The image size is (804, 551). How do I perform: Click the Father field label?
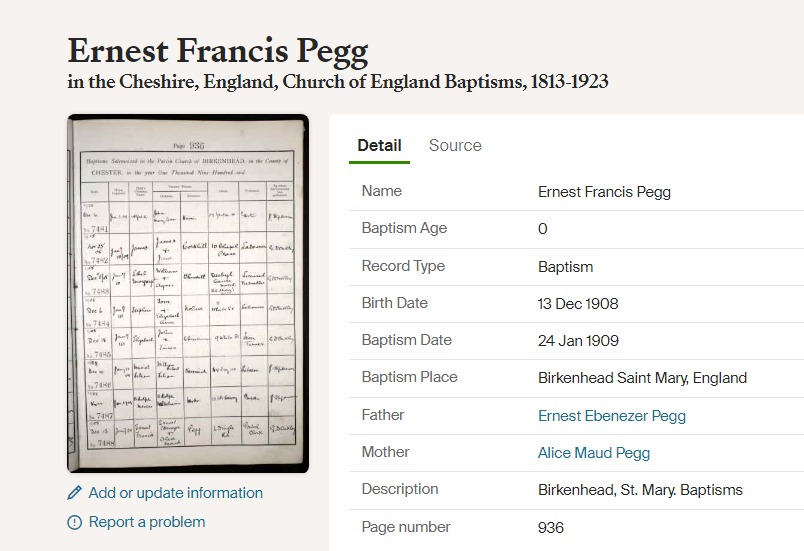(383, 415)
